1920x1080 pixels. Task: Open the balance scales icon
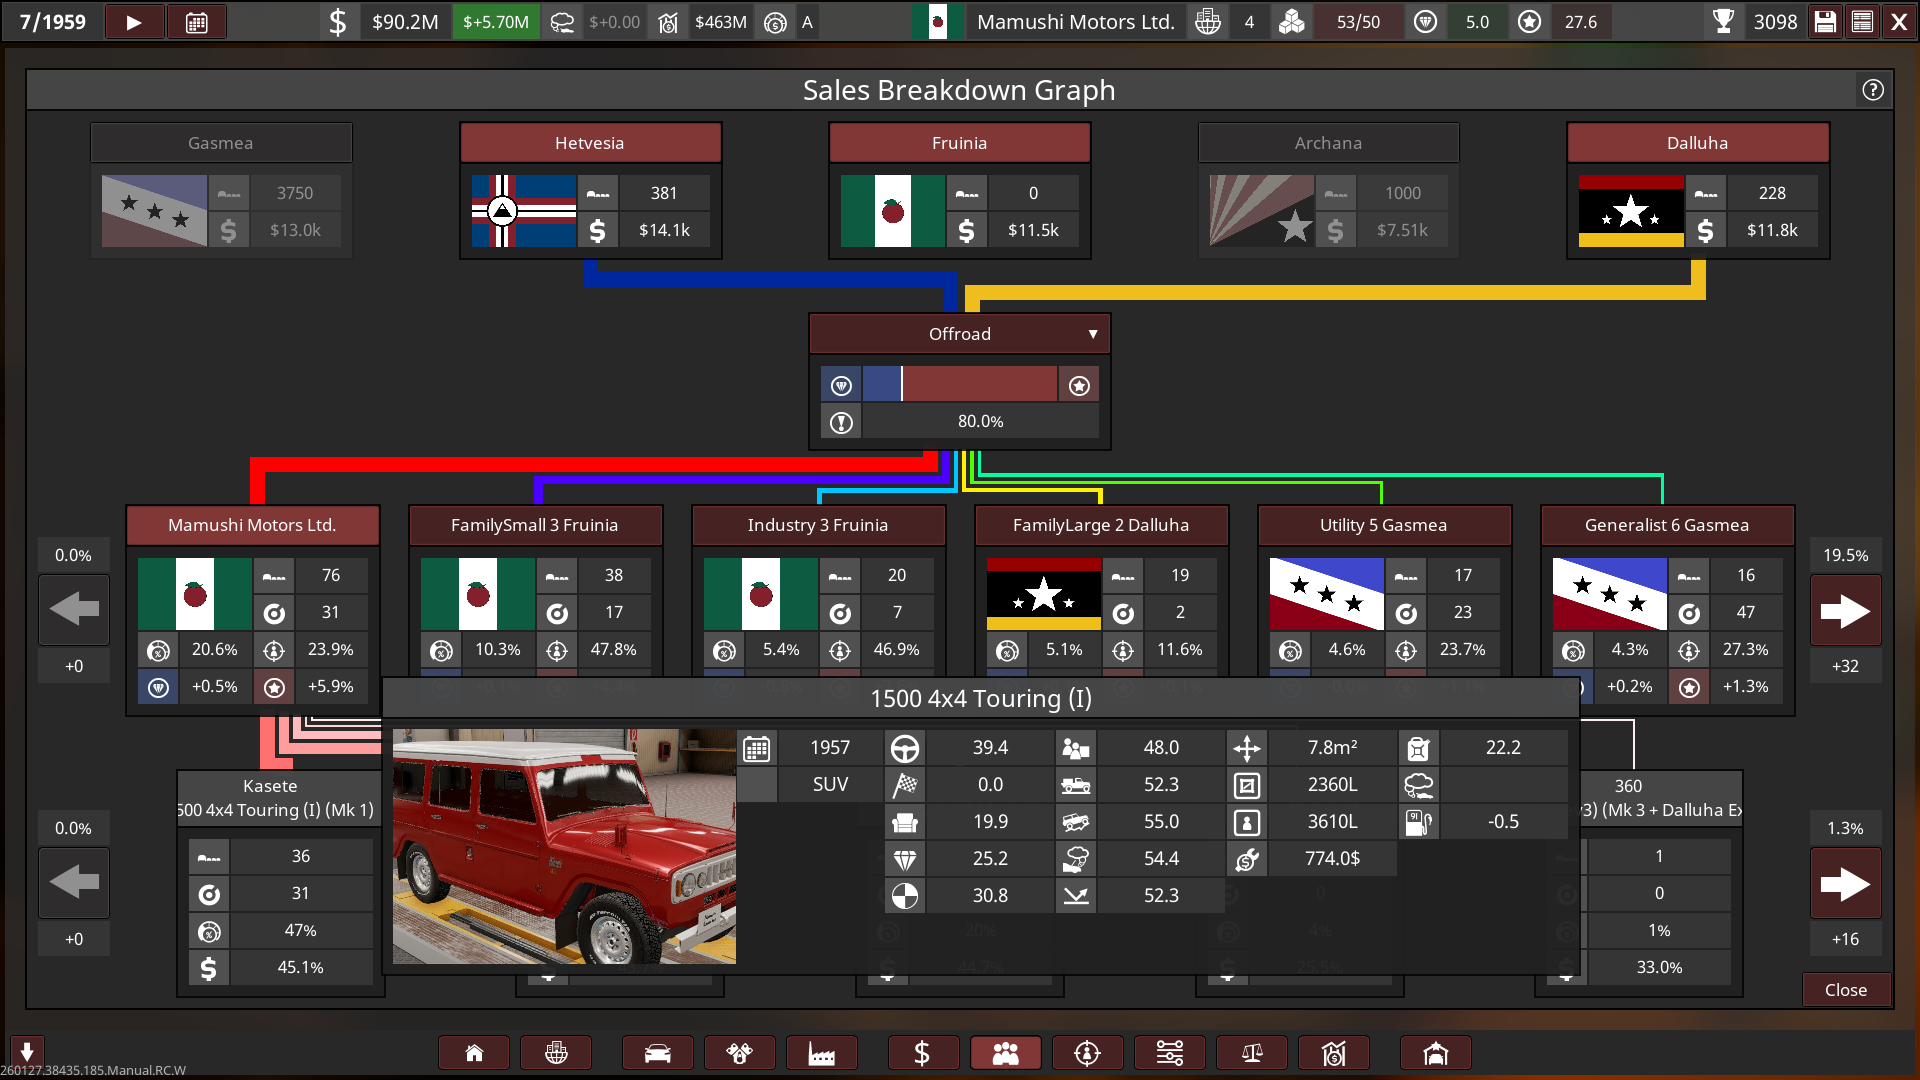(x=1252, y=1053)
